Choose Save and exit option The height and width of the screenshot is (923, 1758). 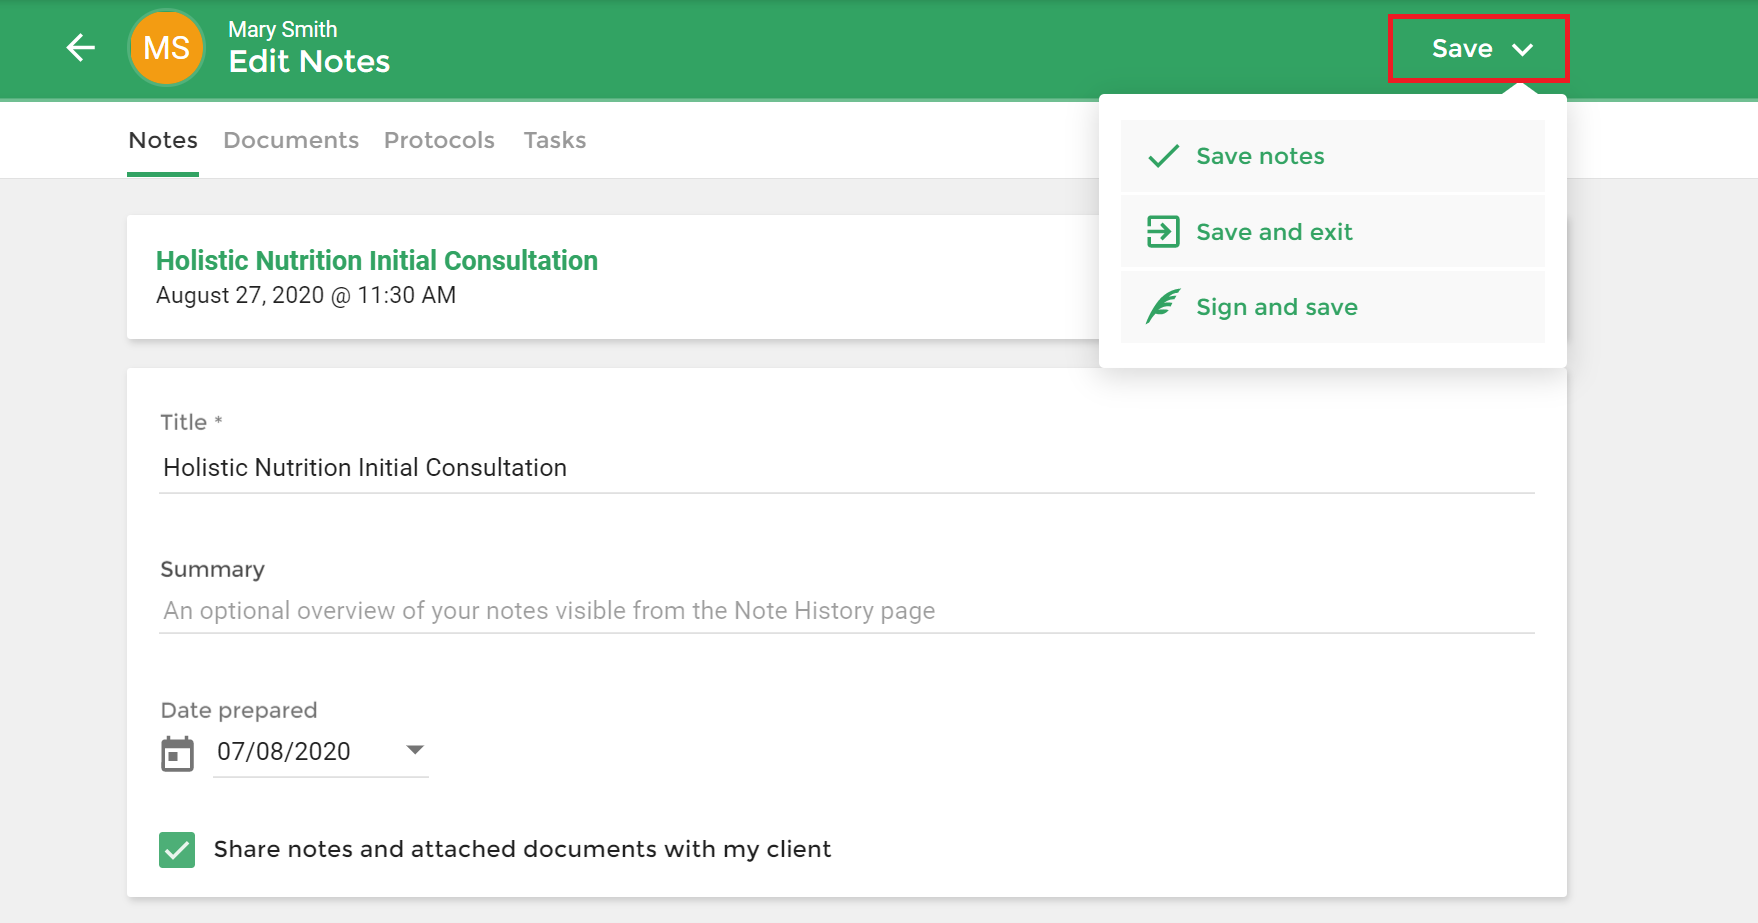pos(1333,232)
